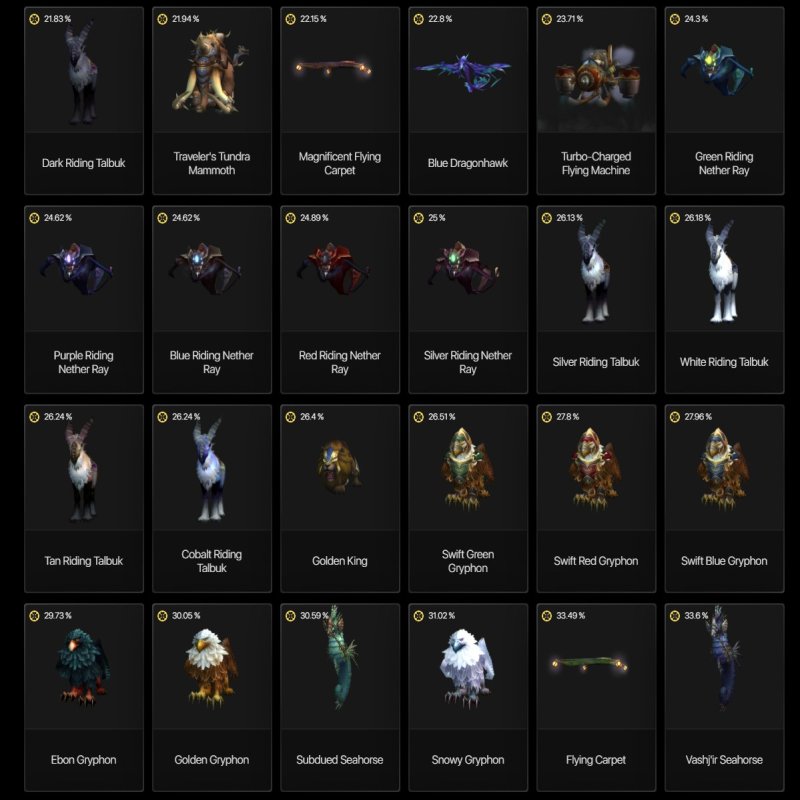
Task: Open the Vashj'ir Seahorse name link
Action: click(724, 760)
